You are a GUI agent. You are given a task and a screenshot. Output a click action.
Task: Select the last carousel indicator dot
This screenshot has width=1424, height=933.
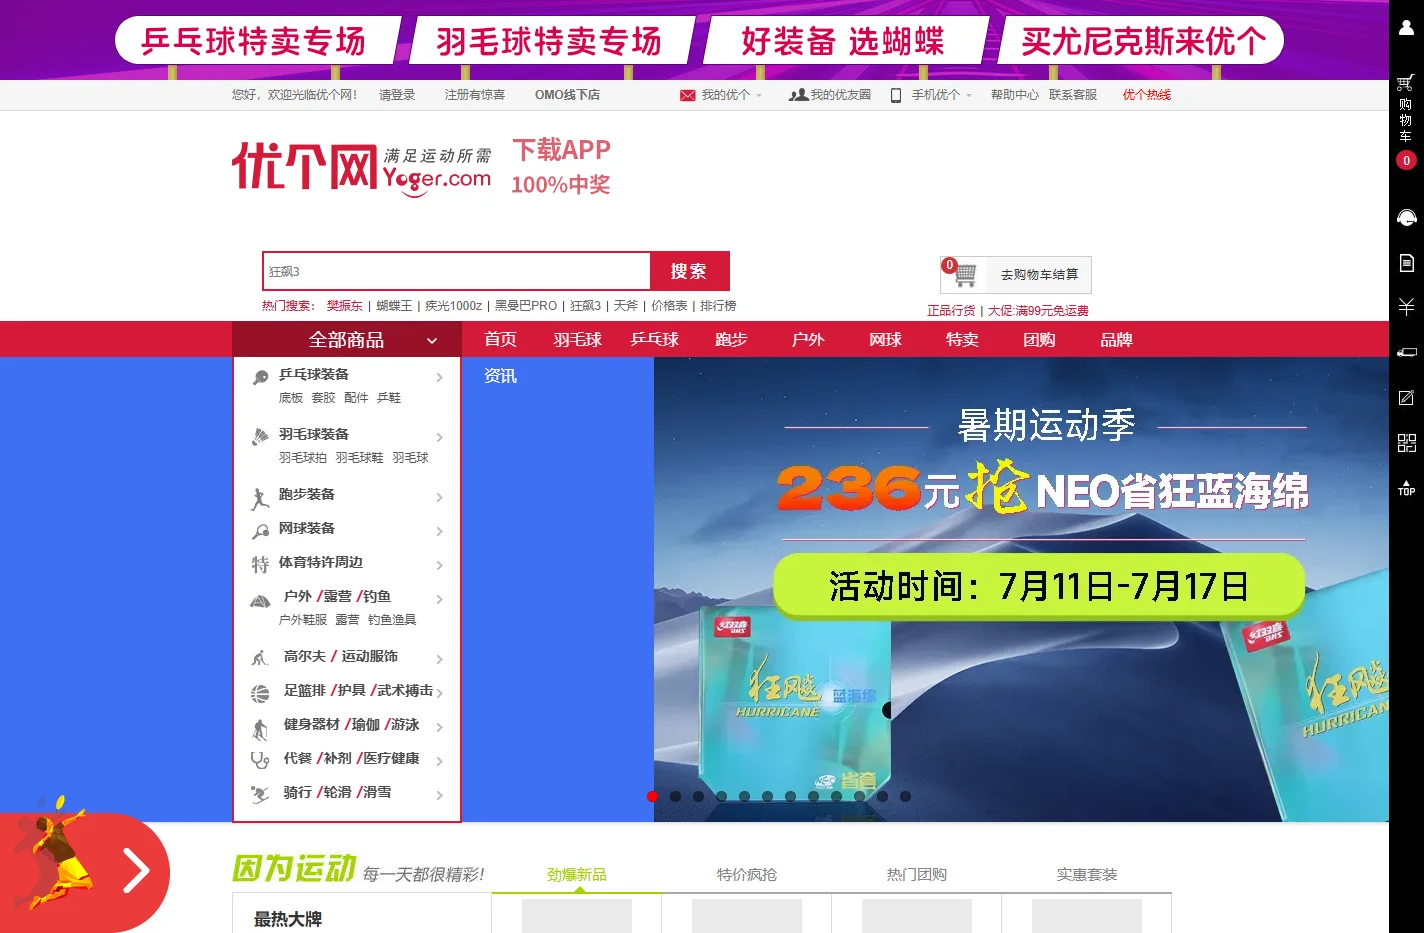pos(905,797)
